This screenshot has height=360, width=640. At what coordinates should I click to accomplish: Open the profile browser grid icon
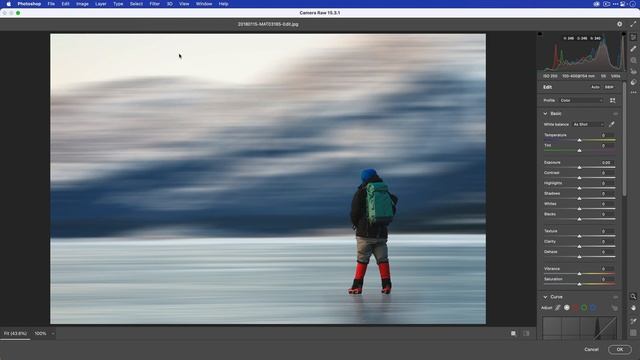click(613, 100)
